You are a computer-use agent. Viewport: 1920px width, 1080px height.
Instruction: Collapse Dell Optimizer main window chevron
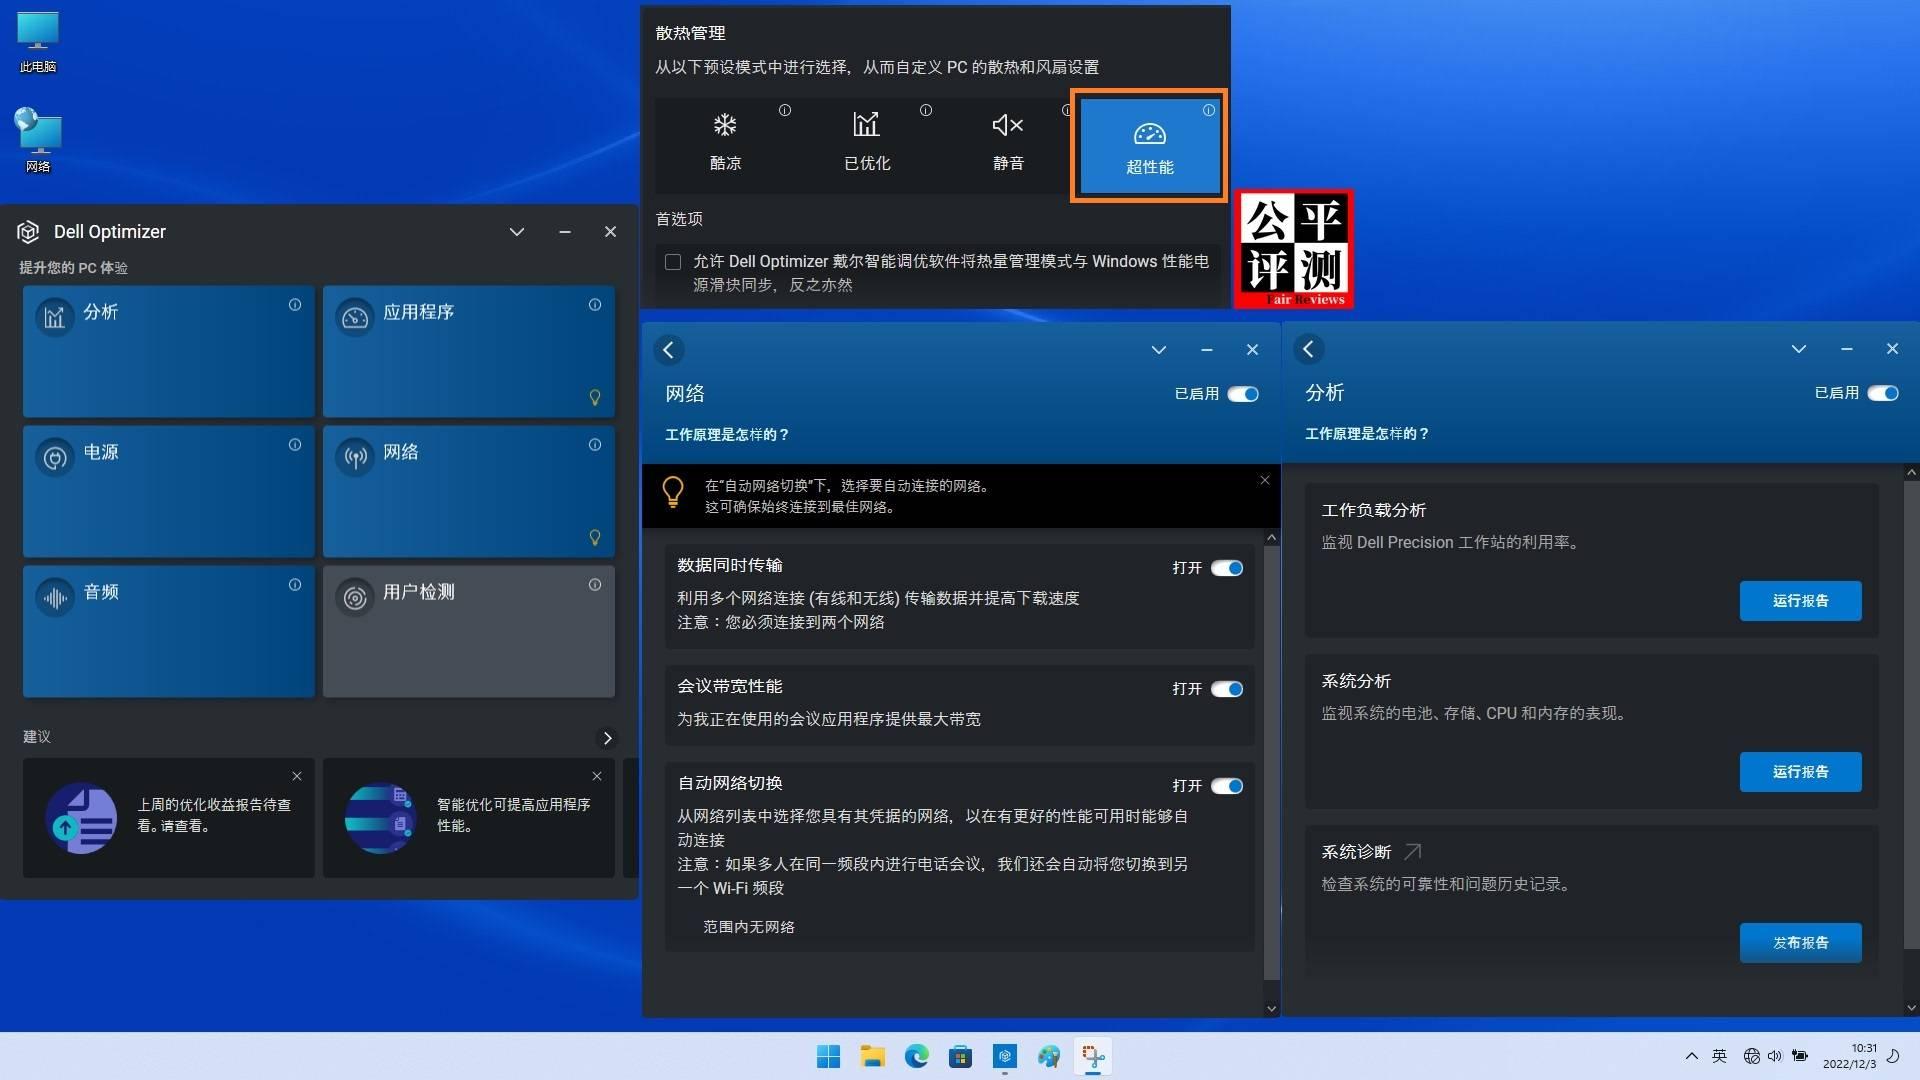[517, 232]
